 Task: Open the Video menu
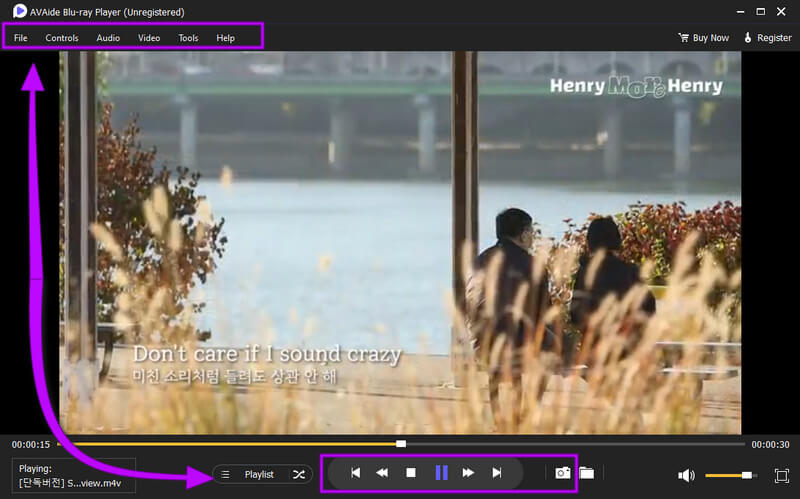tap(149, 38)
